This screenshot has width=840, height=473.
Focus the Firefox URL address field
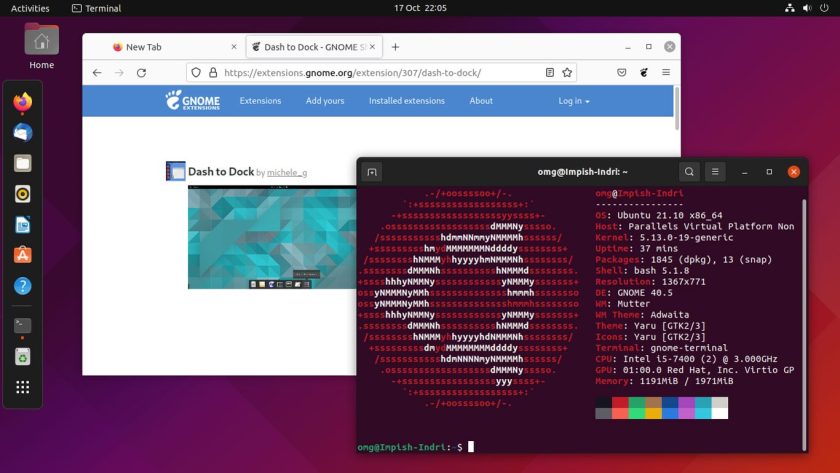[x=380, y=73]
